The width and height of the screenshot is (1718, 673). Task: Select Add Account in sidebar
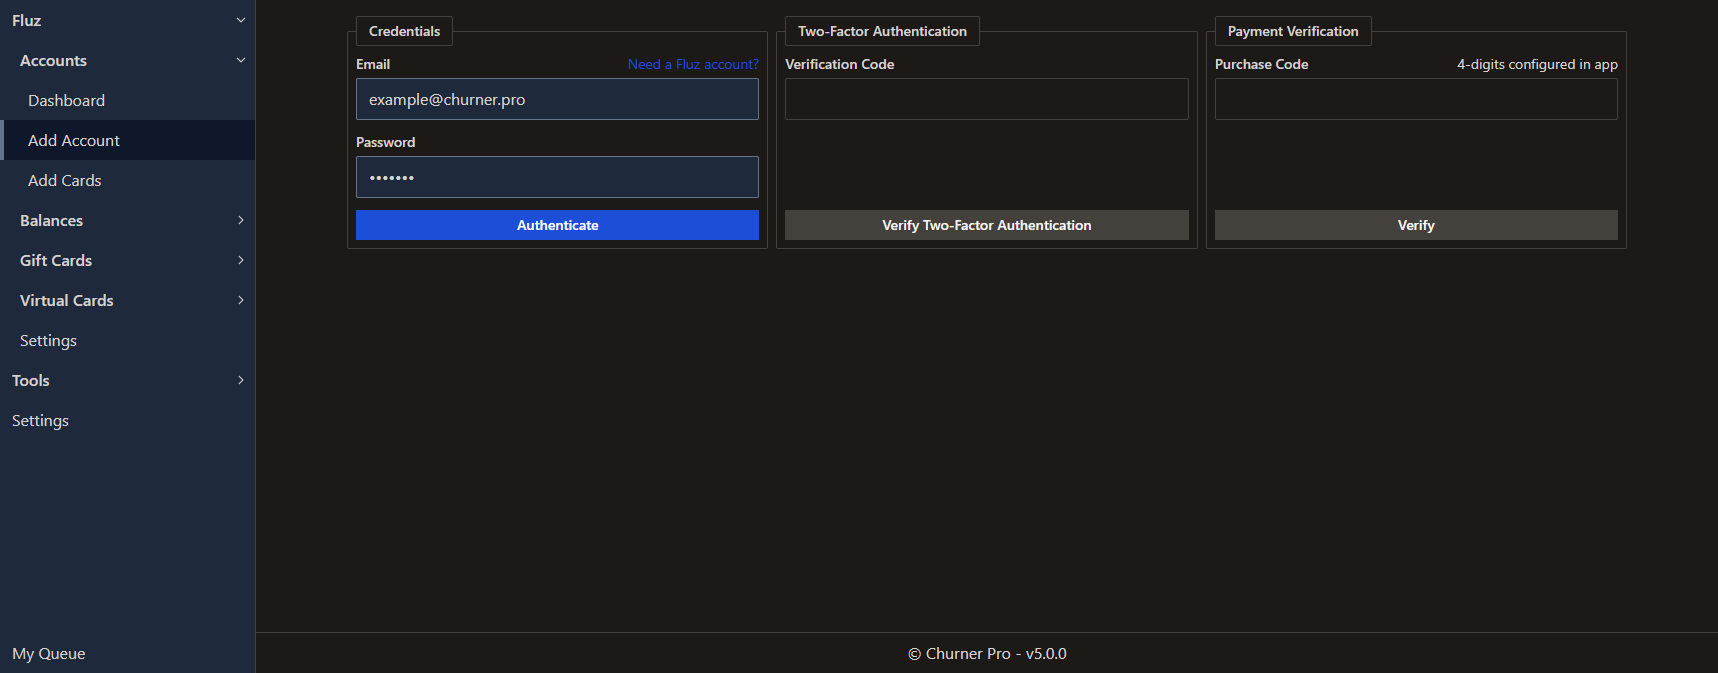[x=74, y=140]
